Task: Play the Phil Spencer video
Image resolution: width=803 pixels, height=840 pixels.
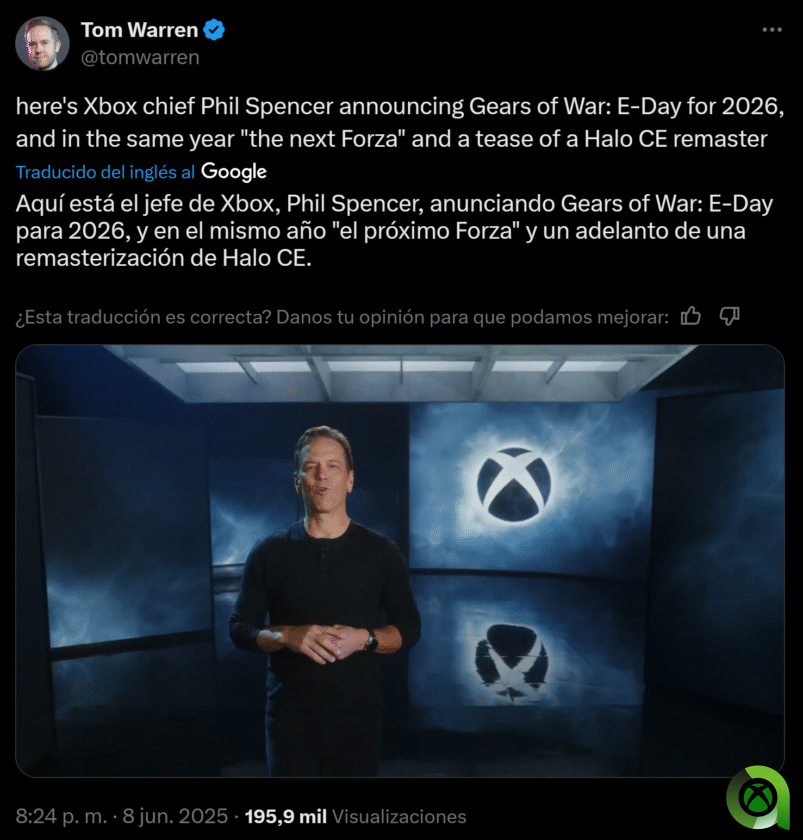Action: [x=400, y=560]
